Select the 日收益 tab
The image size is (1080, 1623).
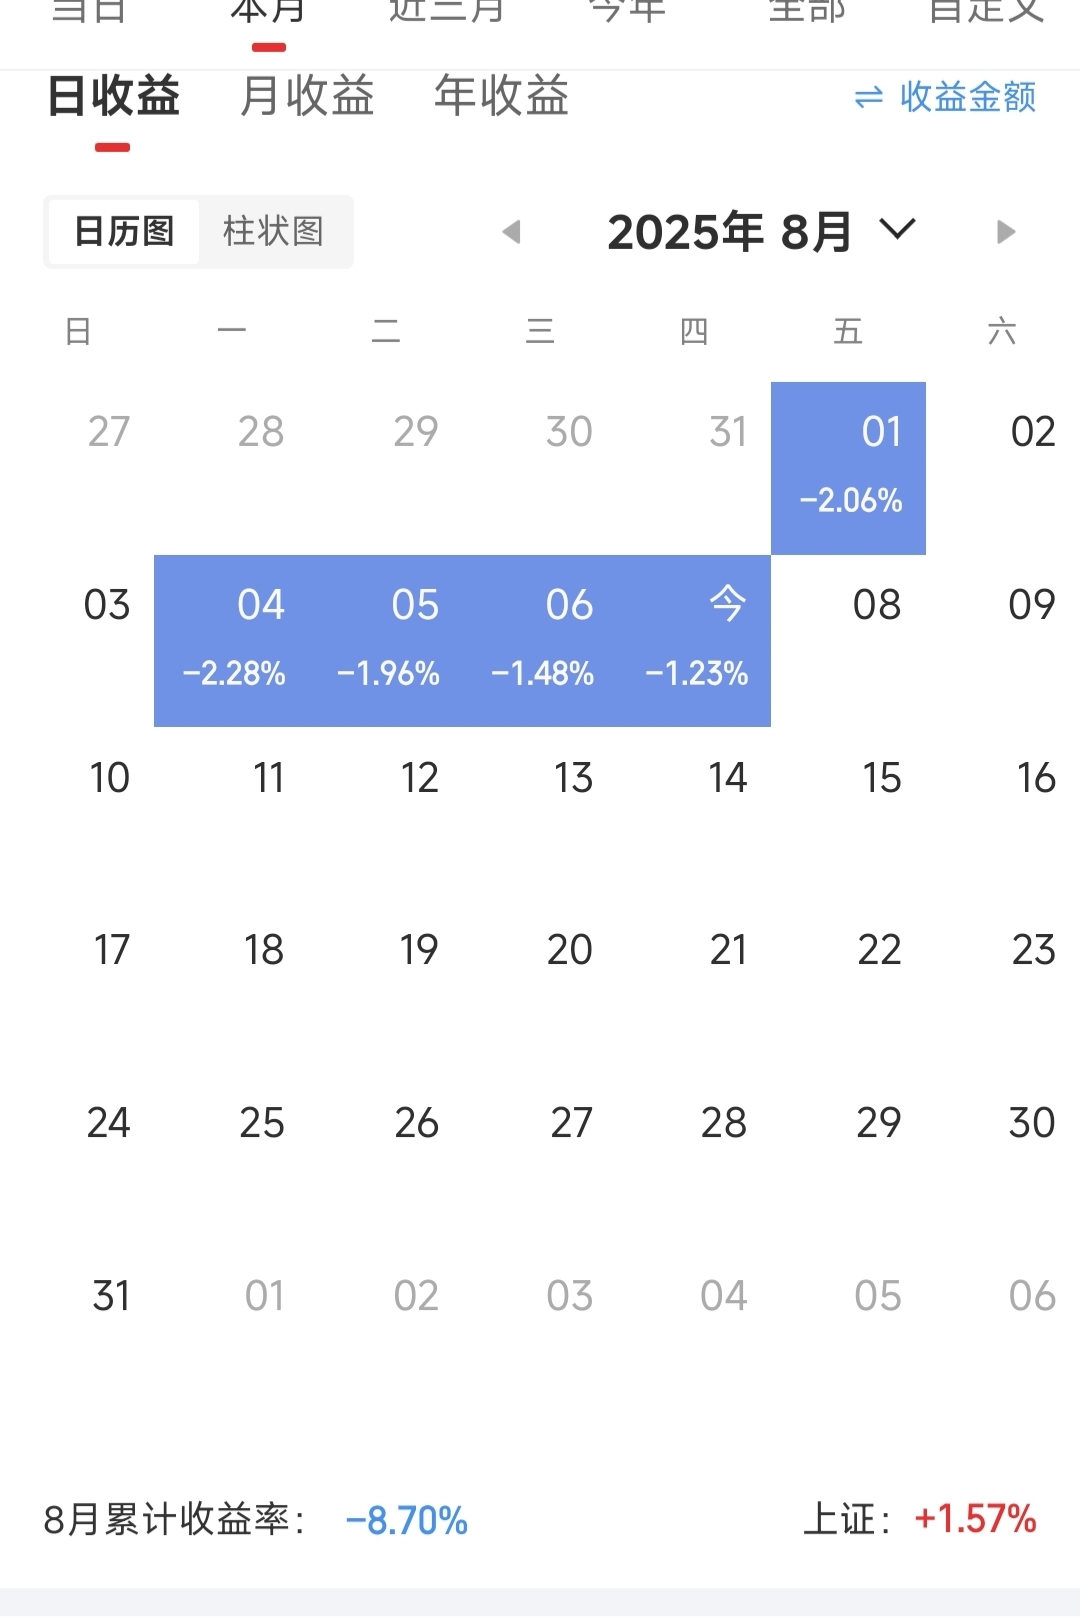(113, 97)
